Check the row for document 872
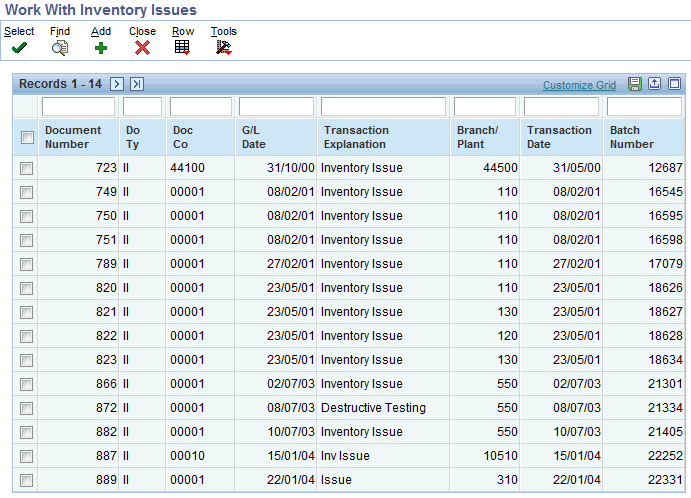691x498 pixels. [x=26, y=409]
